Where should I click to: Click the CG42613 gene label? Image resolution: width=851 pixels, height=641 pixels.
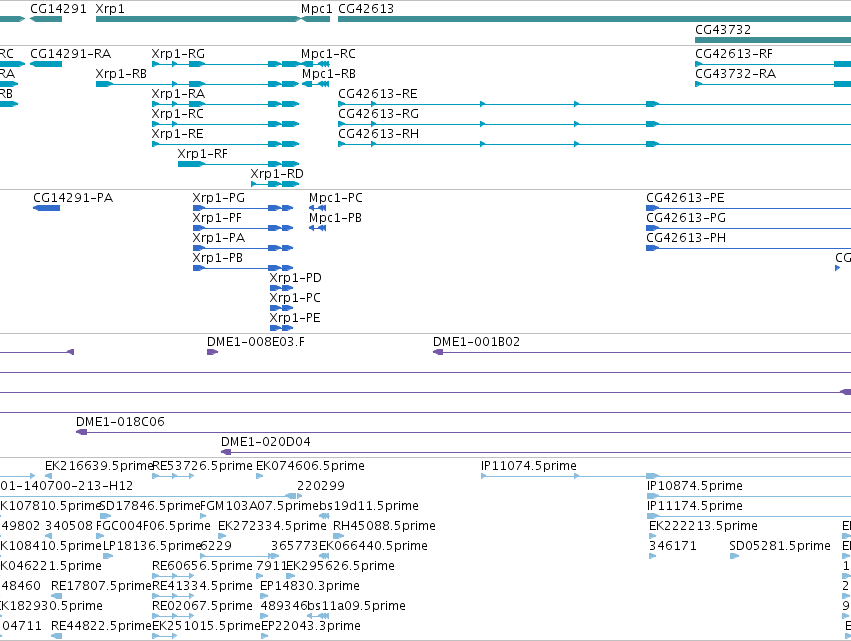366,9
